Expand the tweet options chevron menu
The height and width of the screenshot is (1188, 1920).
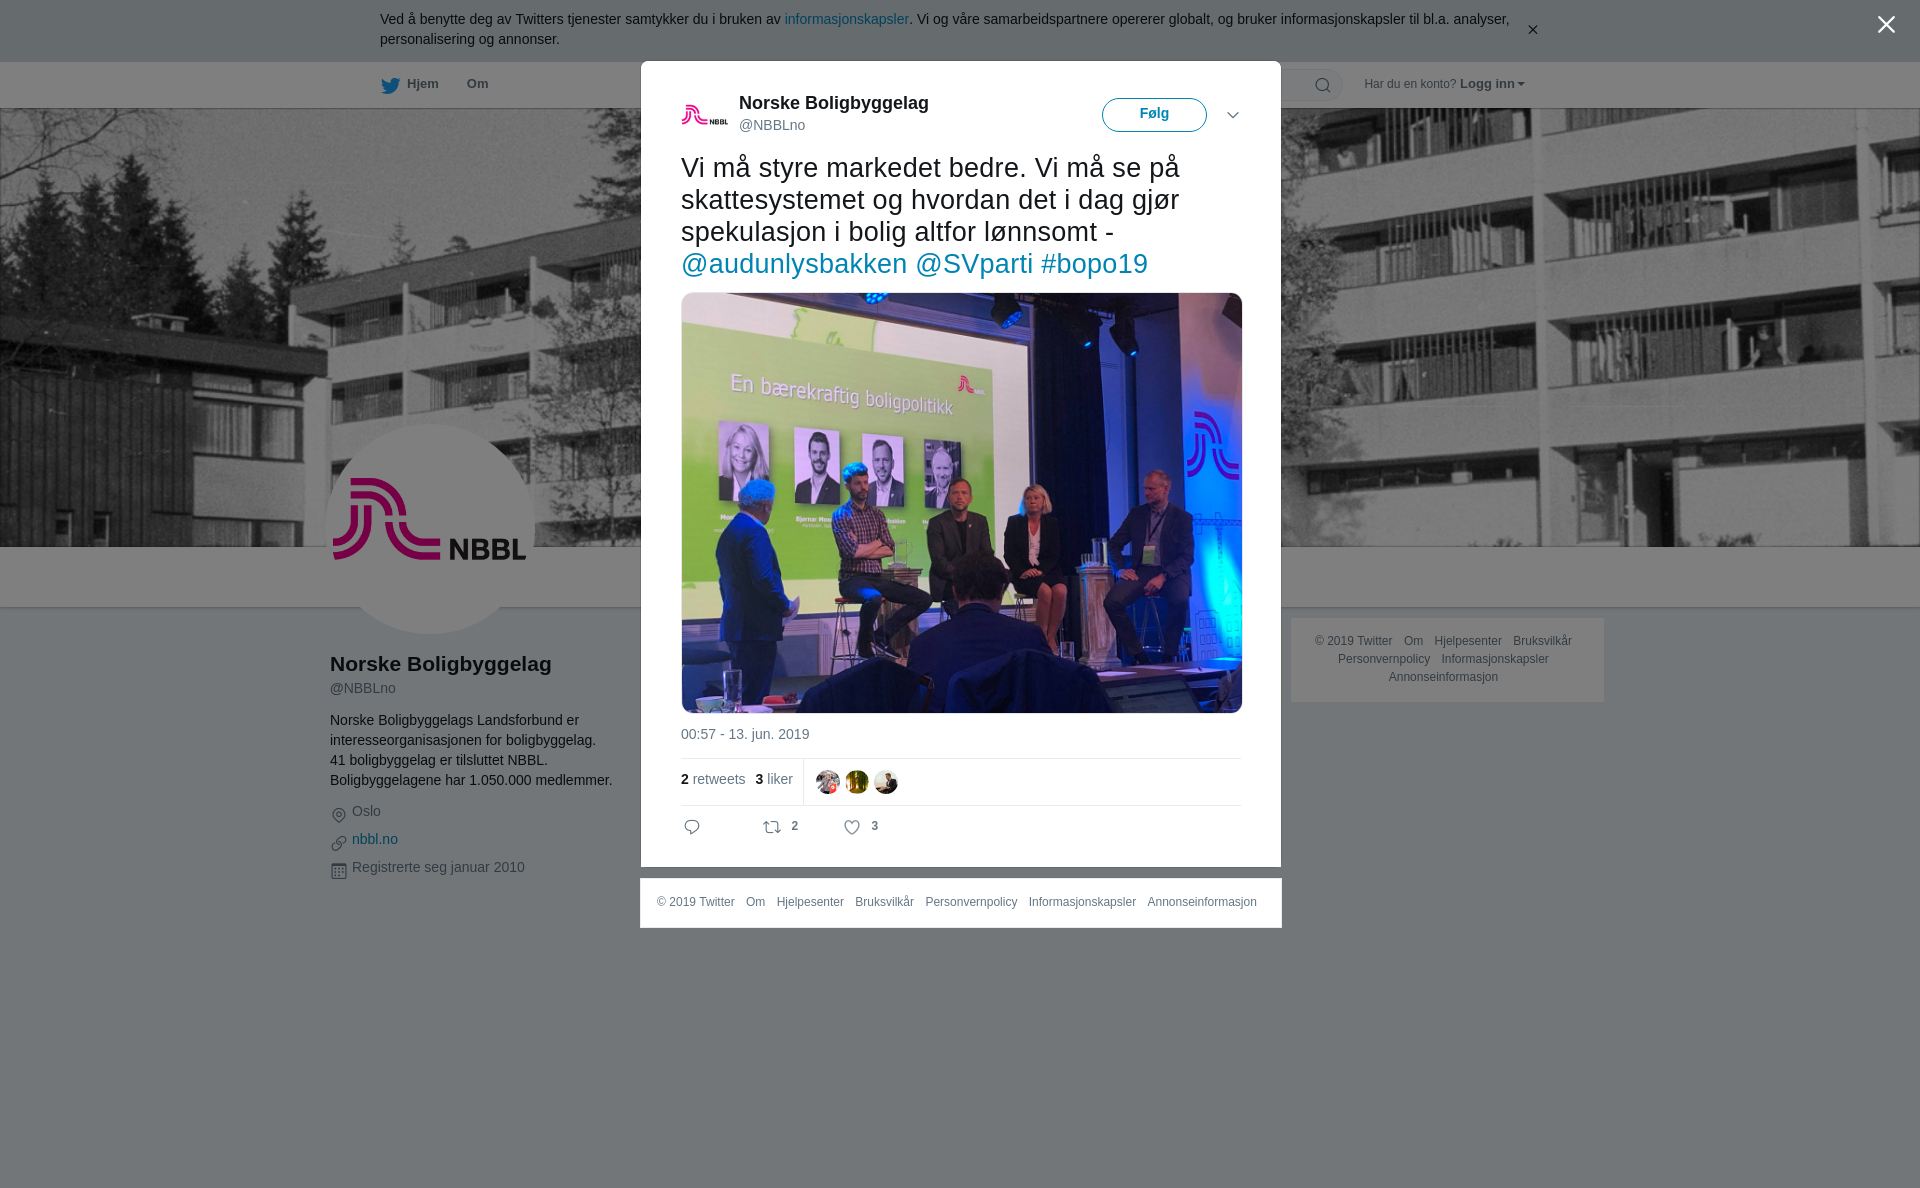pos(1233,115)
